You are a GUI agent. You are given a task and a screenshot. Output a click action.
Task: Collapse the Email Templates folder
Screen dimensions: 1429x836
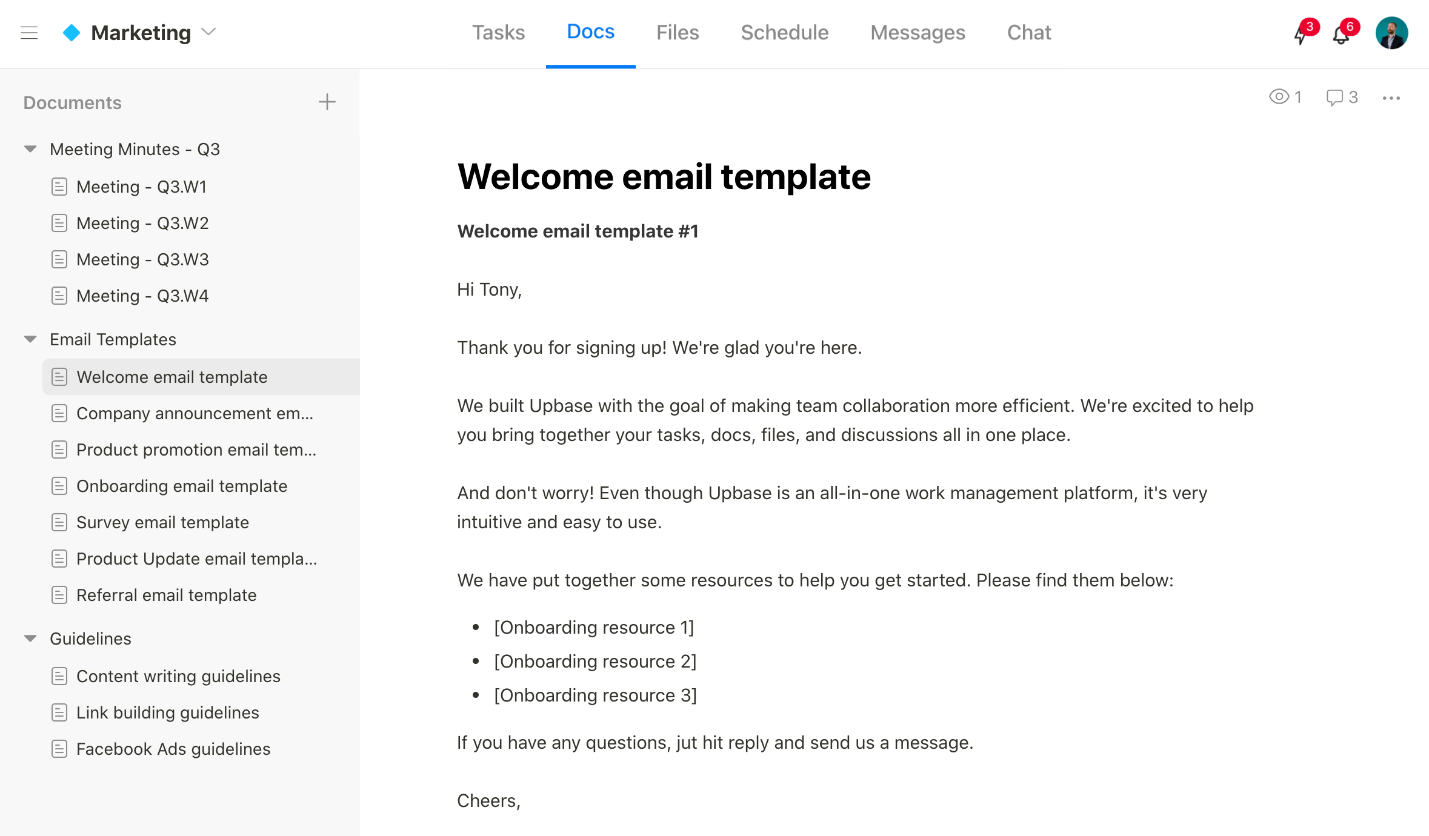pyautogui.click(x=30, y=339)
